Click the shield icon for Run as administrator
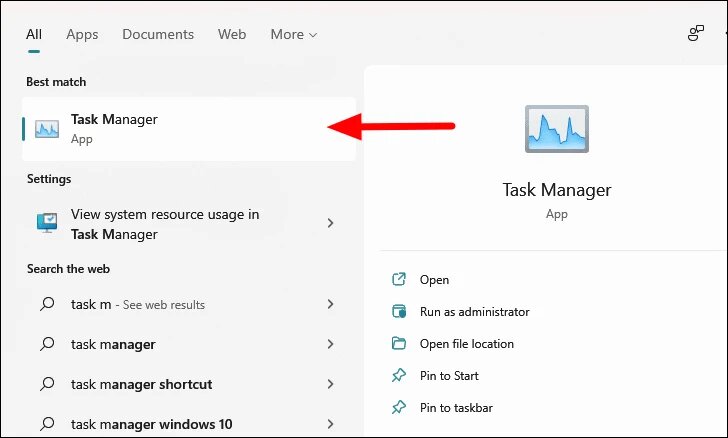Viewport: 728px width, 438px height. pyautogui.click(x=399, y=311)
